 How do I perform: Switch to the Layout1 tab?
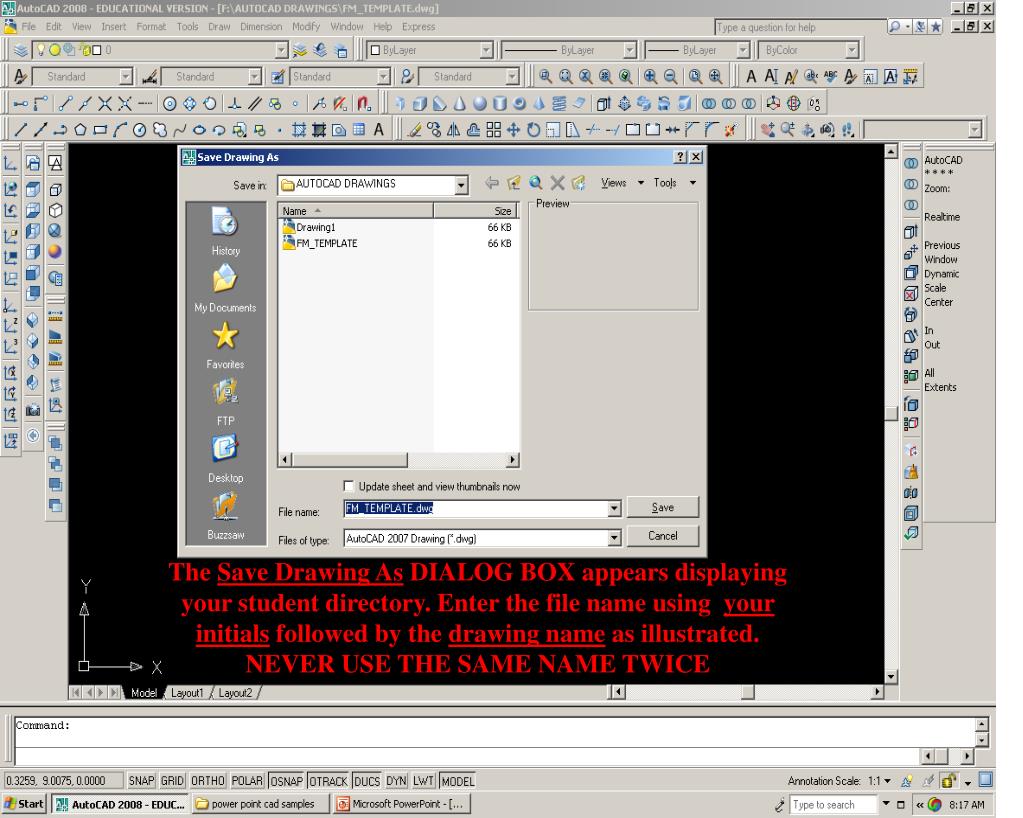[x=187, y=693]
